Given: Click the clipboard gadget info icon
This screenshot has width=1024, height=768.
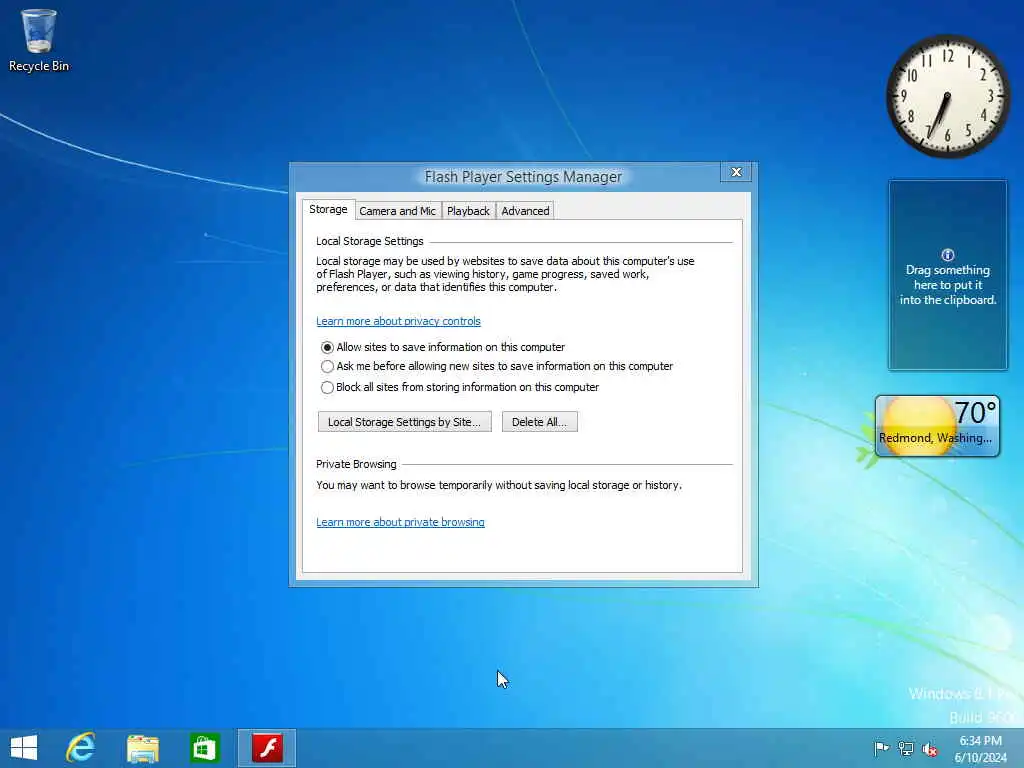Looking at the screenshot, I should [948, 255].
